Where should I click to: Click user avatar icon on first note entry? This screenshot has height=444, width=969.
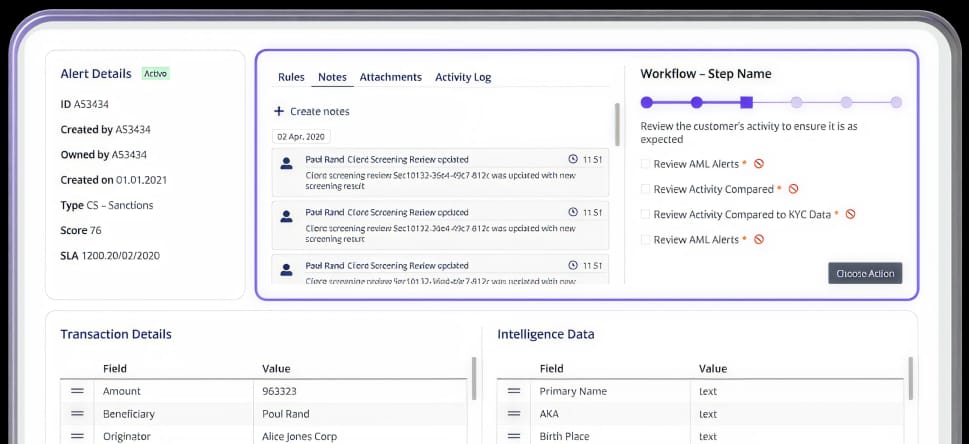pos(286,162)
